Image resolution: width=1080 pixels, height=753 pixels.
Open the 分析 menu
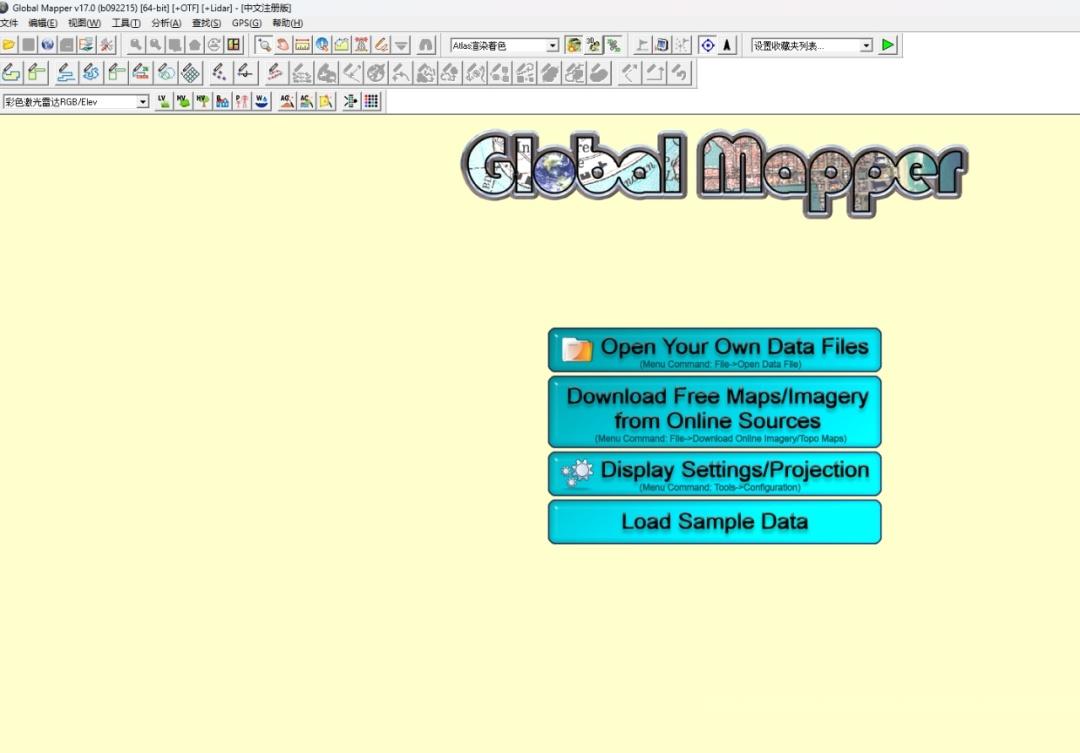tap(165, 22)
